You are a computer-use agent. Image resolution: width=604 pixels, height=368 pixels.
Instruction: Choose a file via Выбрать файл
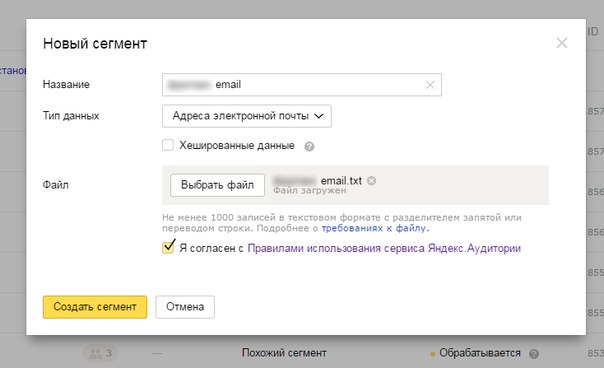[x=217, y=185]
